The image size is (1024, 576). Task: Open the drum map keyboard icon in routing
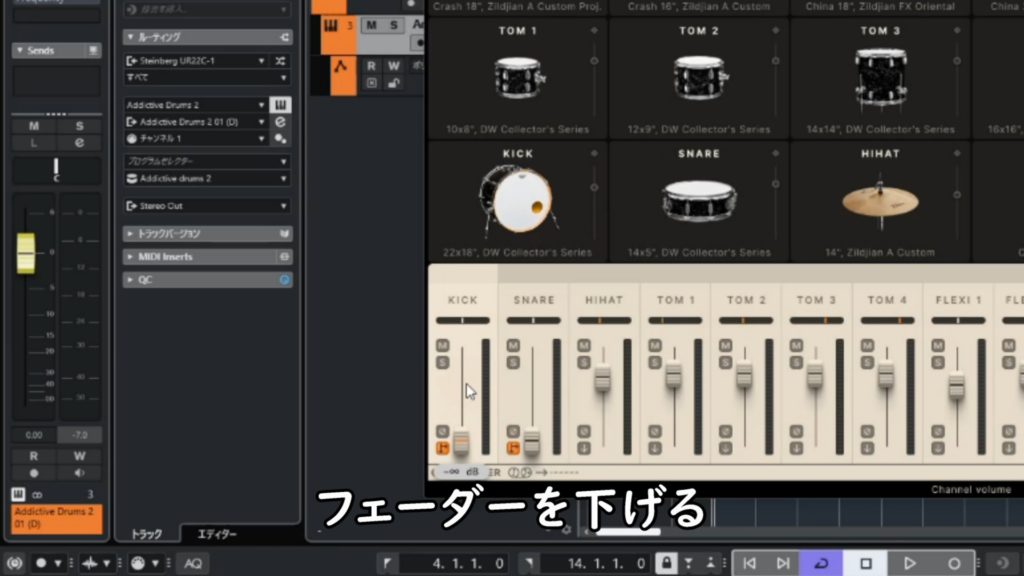click(x=283, y=105)
